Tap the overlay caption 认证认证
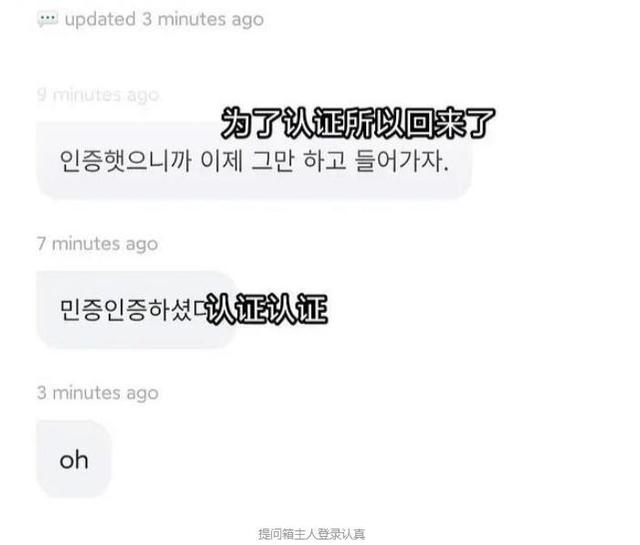The width and height of the screenshot is (640, 545). pos(266,309)
